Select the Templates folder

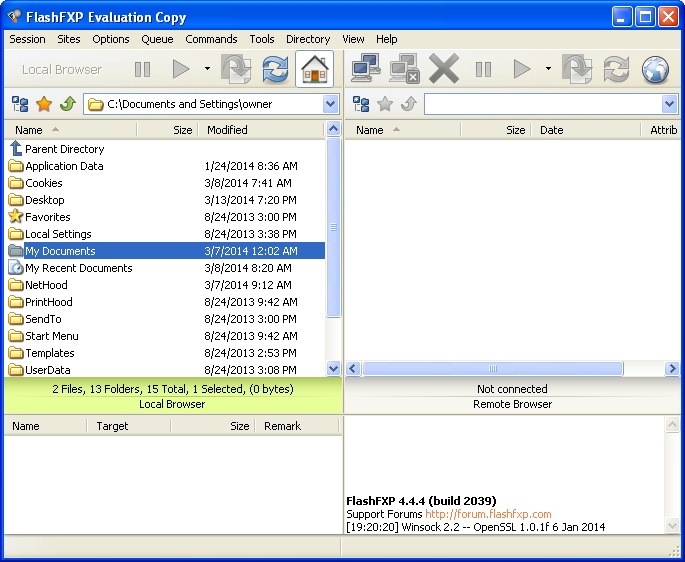click(42, 353)
